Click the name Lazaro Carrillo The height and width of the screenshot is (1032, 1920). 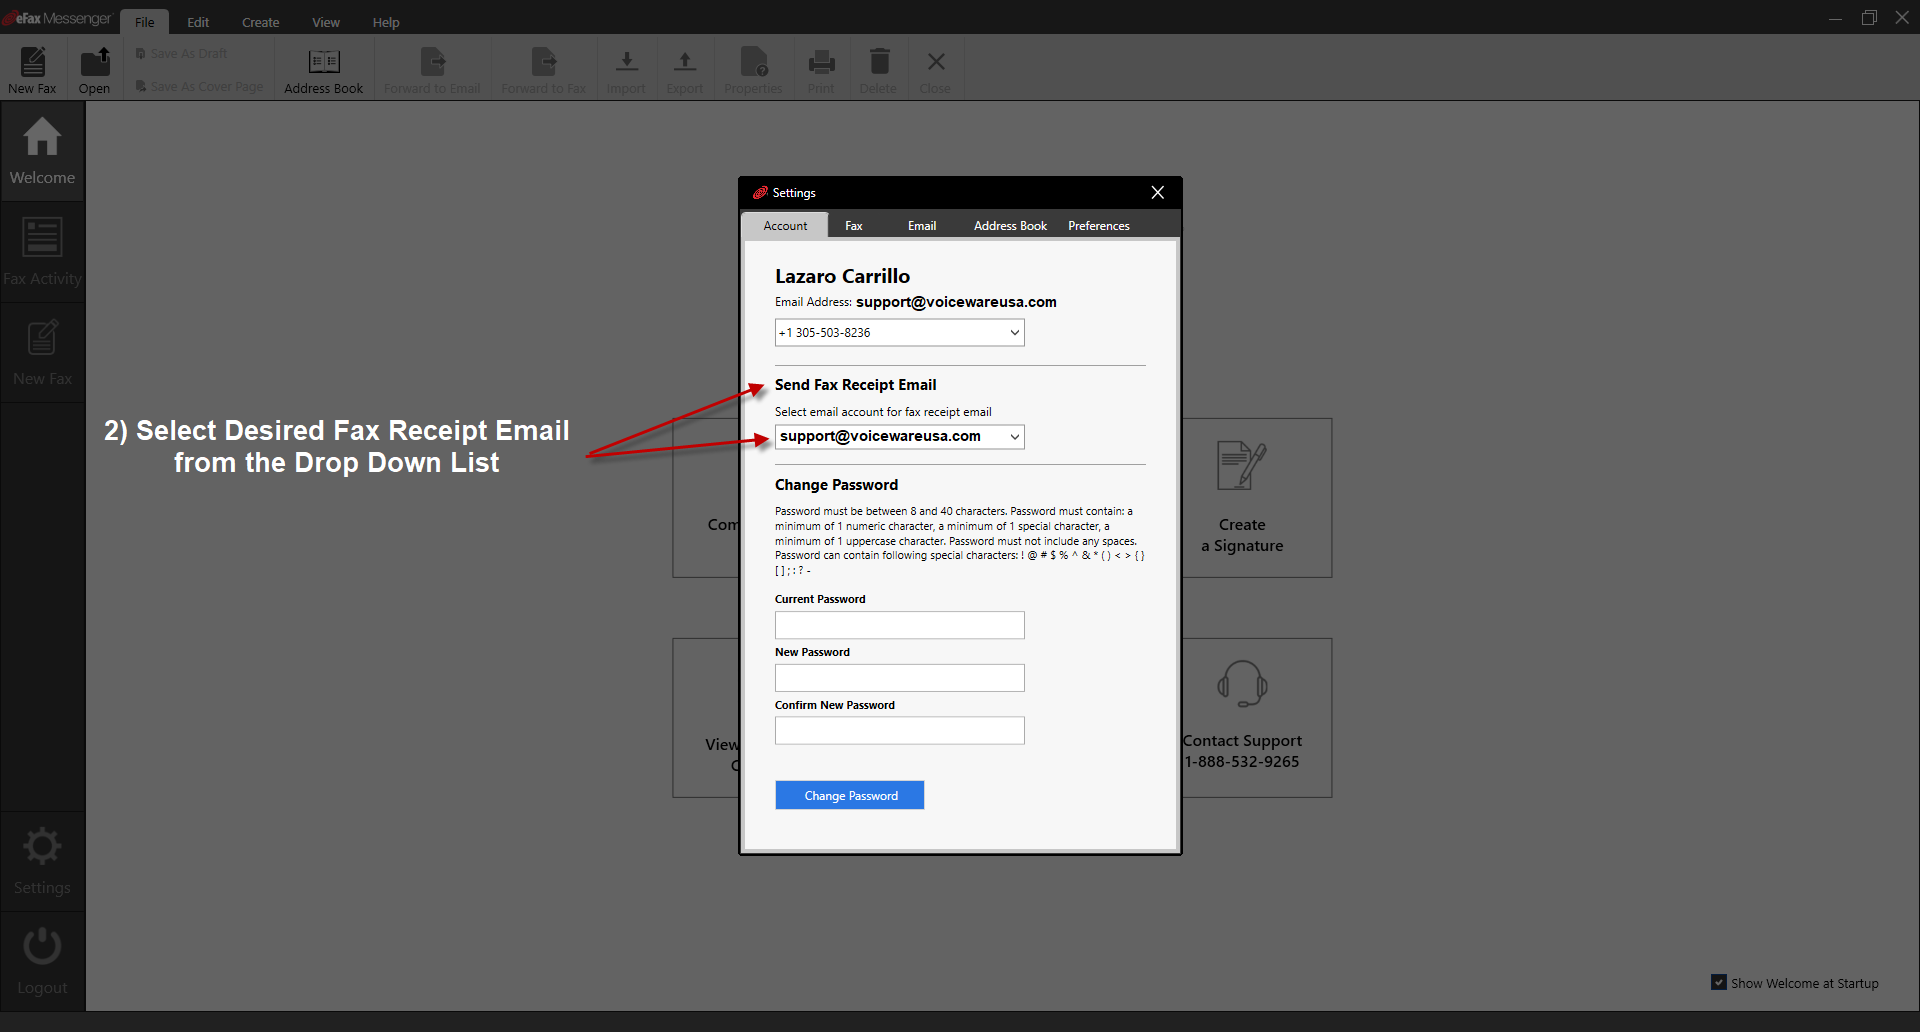pos(842,276)
